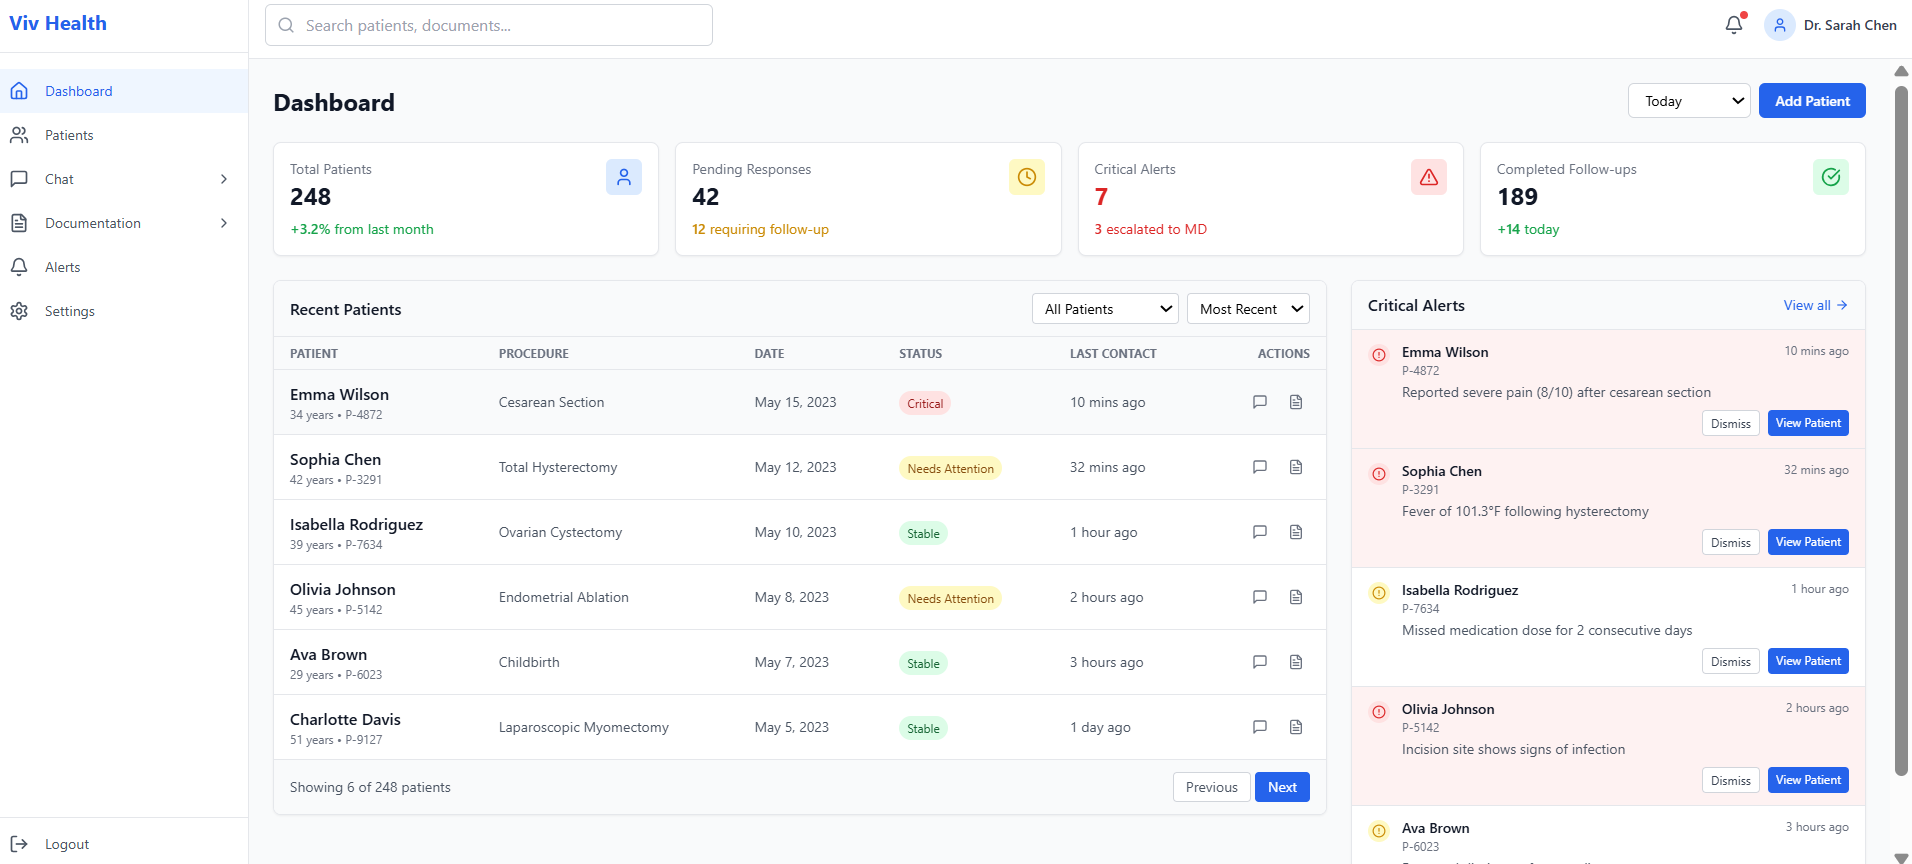View Patient for Isabella Rodriguez's alert
Viewport: 1912px width, 864px height.
tap(1808, 661)
